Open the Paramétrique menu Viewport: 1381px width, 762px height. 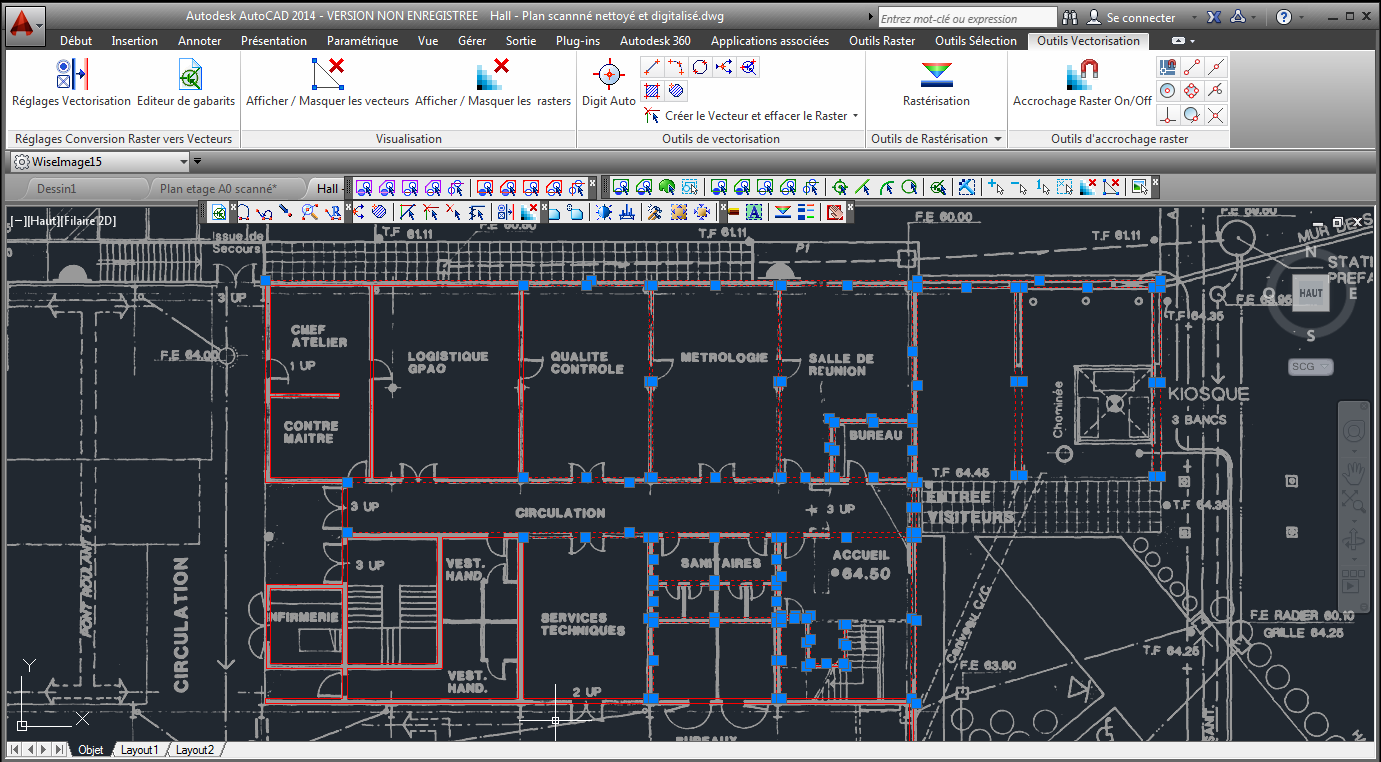tap(361, 41)
